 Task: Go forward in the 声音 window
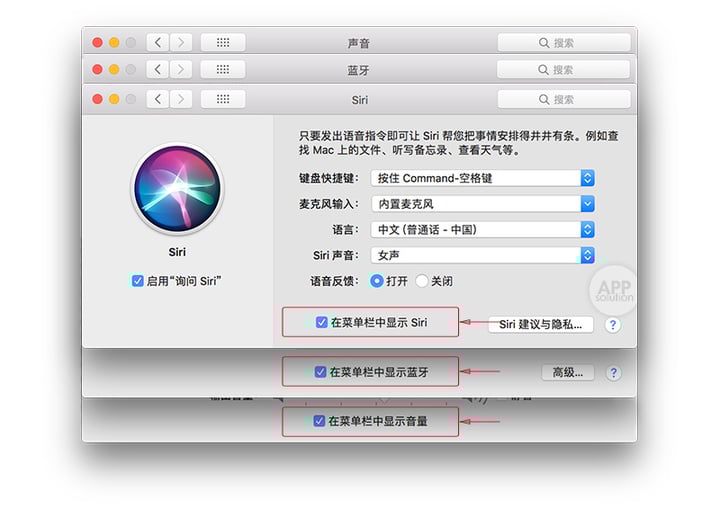click(181, 43)
